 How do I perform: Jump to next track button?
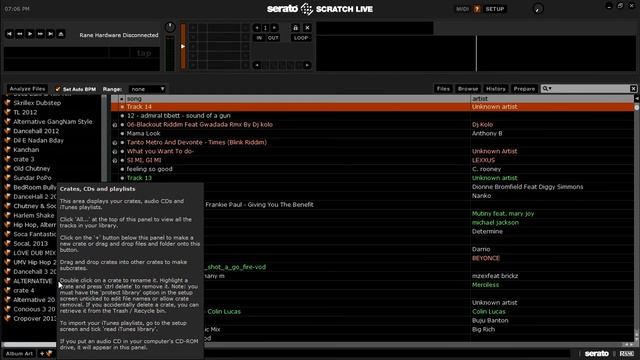pos(50,34)
